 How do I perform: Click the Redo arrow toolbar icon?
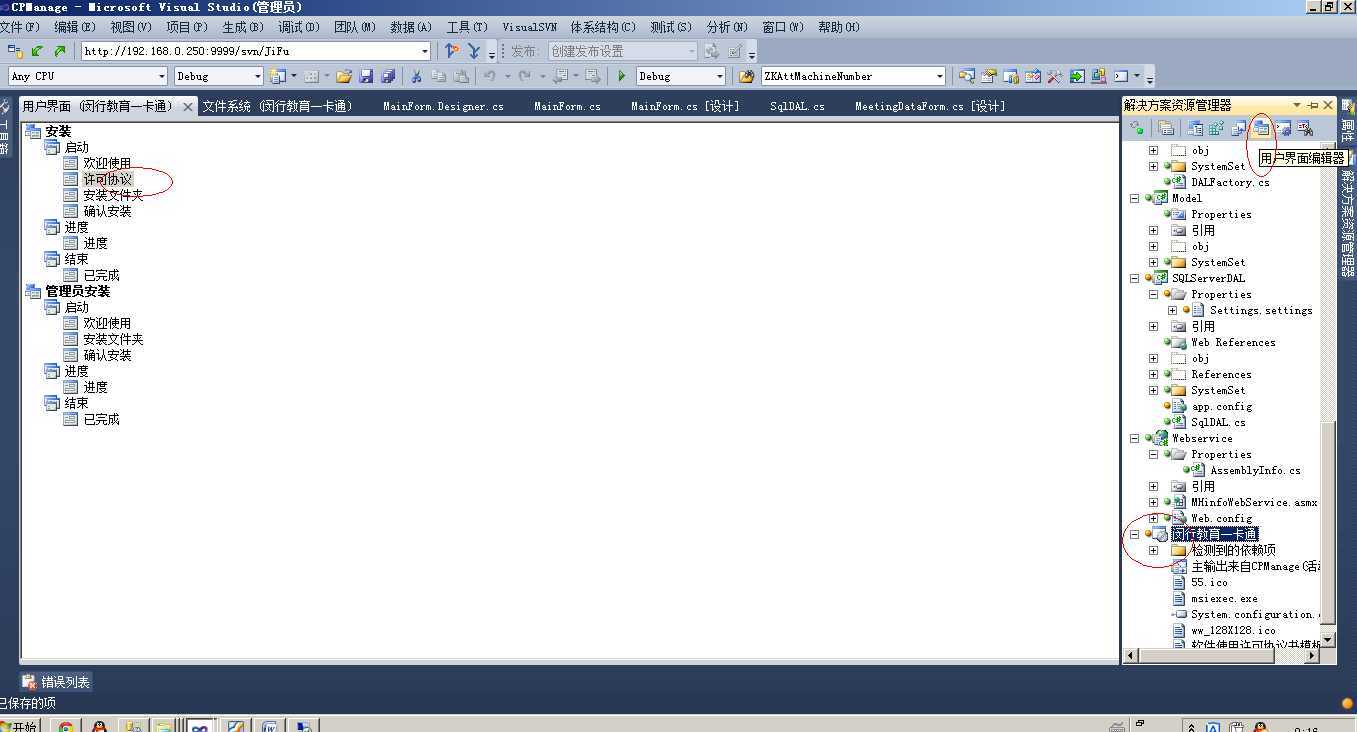pos(525,76)
